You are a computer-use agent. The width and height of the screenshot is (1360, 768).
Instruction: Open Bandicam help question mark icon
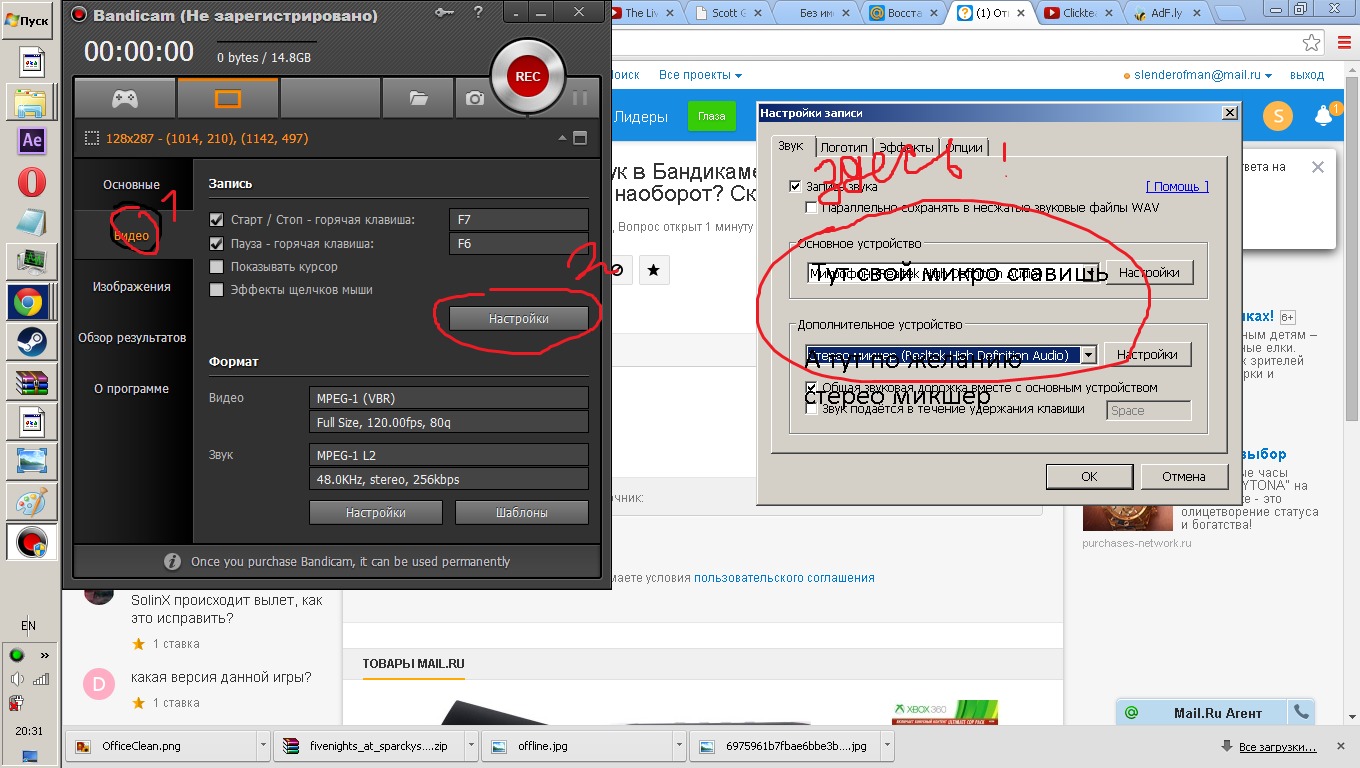(x=478, y=13)
